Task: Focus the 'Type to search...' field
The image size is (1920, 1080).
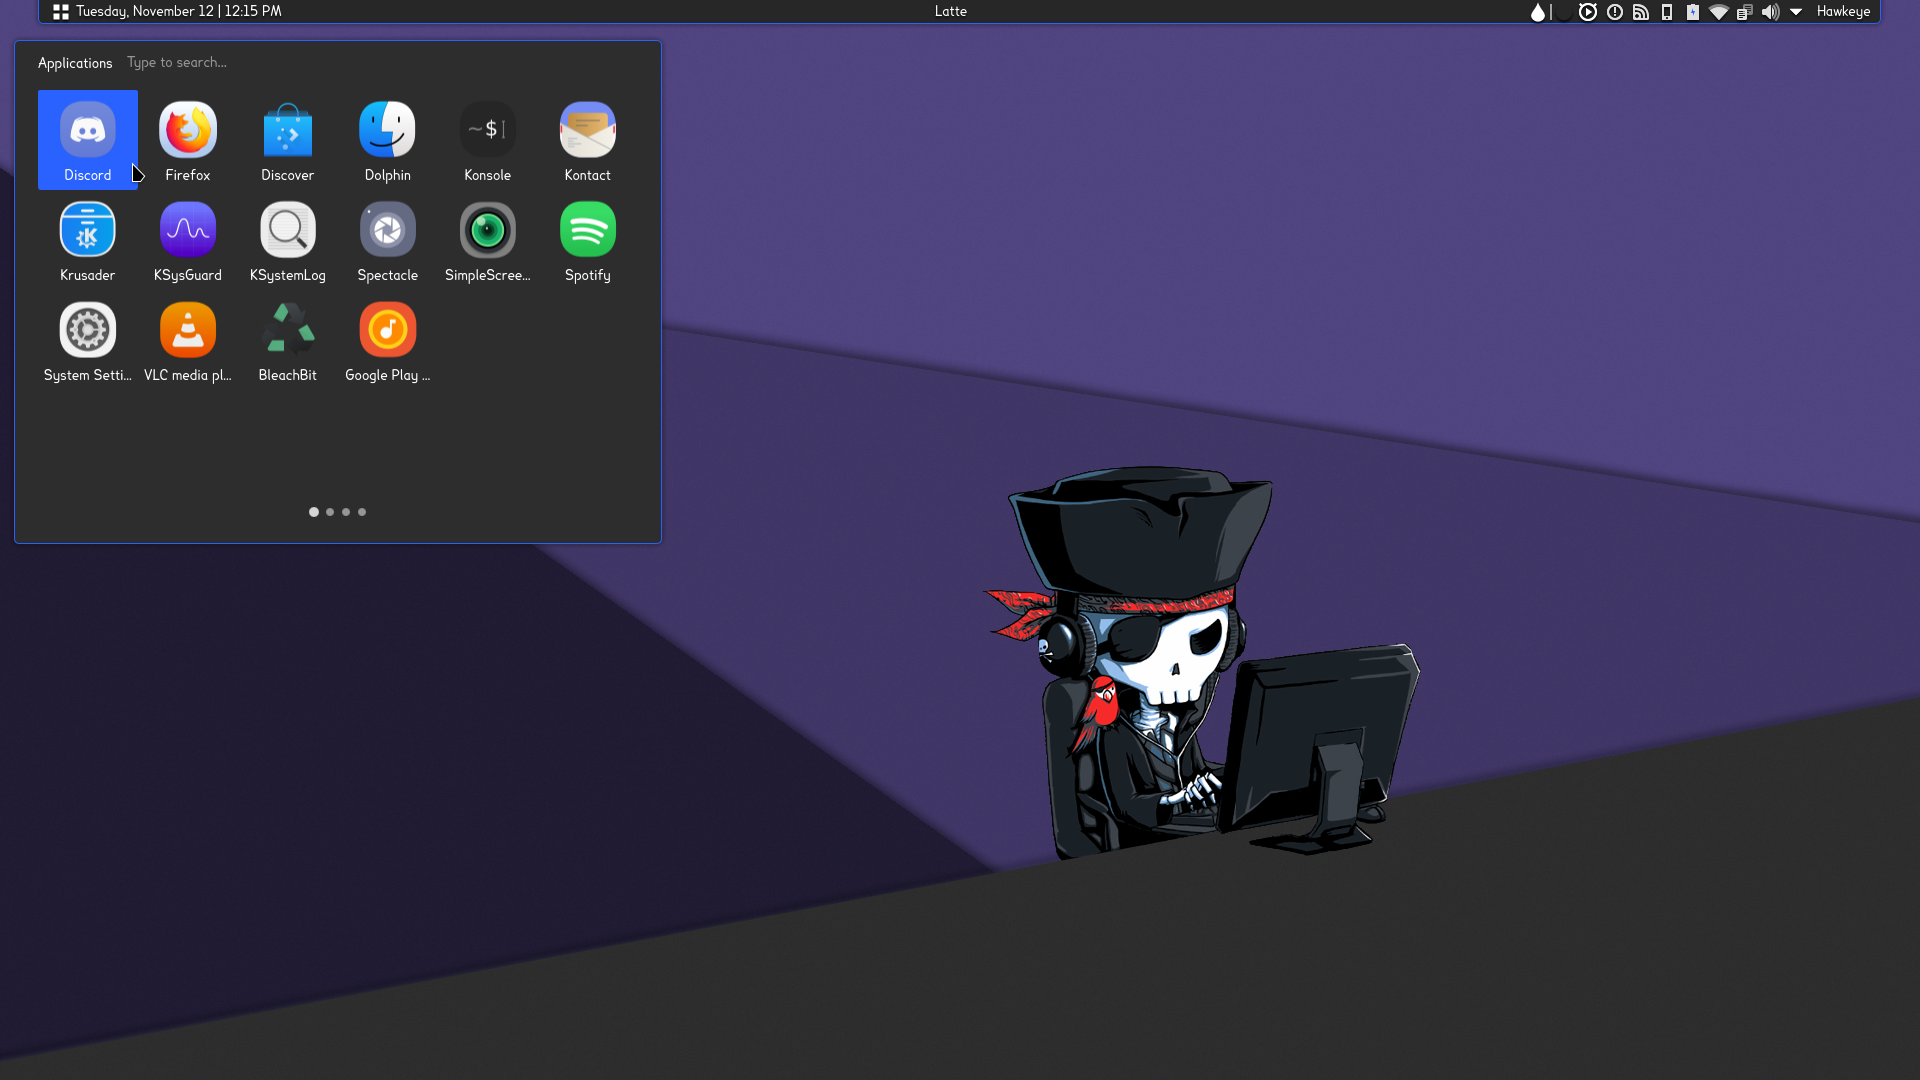Action: tap(177, 62)
